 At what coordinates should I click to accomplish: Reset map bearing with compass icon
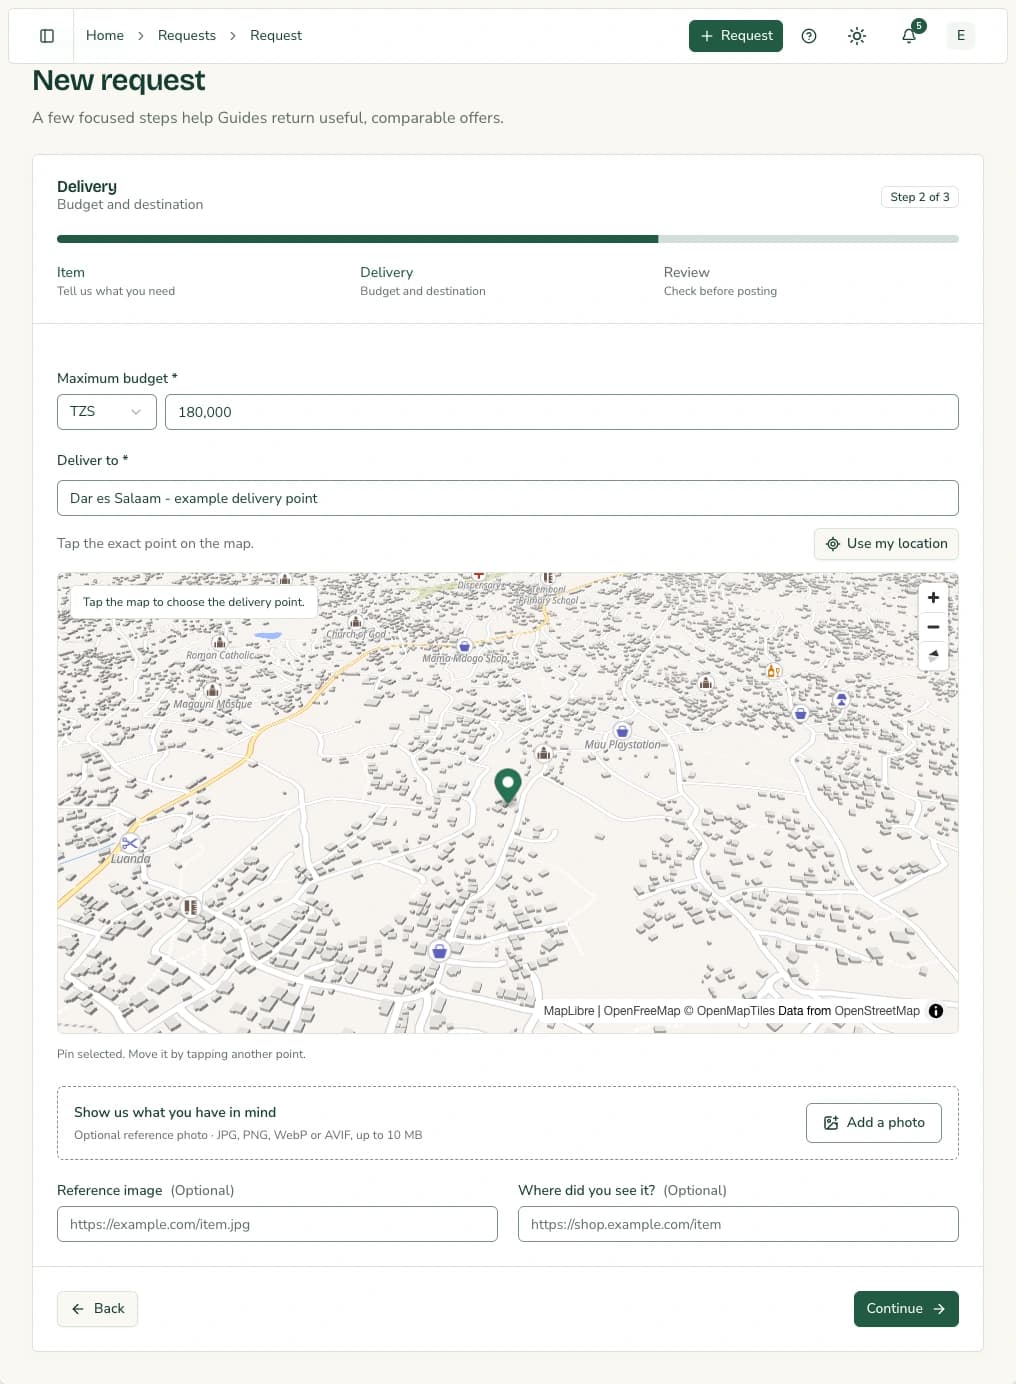[933, 656]
